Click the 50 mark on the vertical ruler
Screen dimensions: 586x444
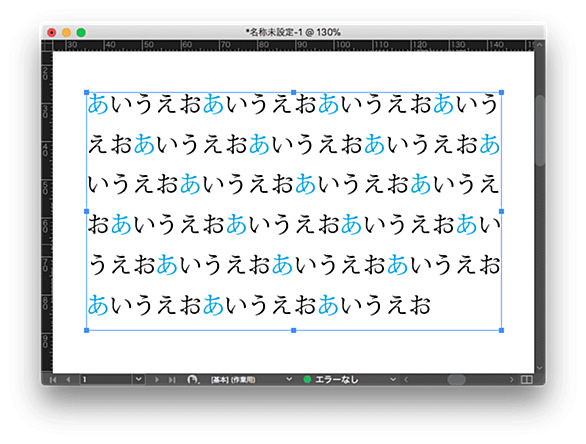point(45,188)
